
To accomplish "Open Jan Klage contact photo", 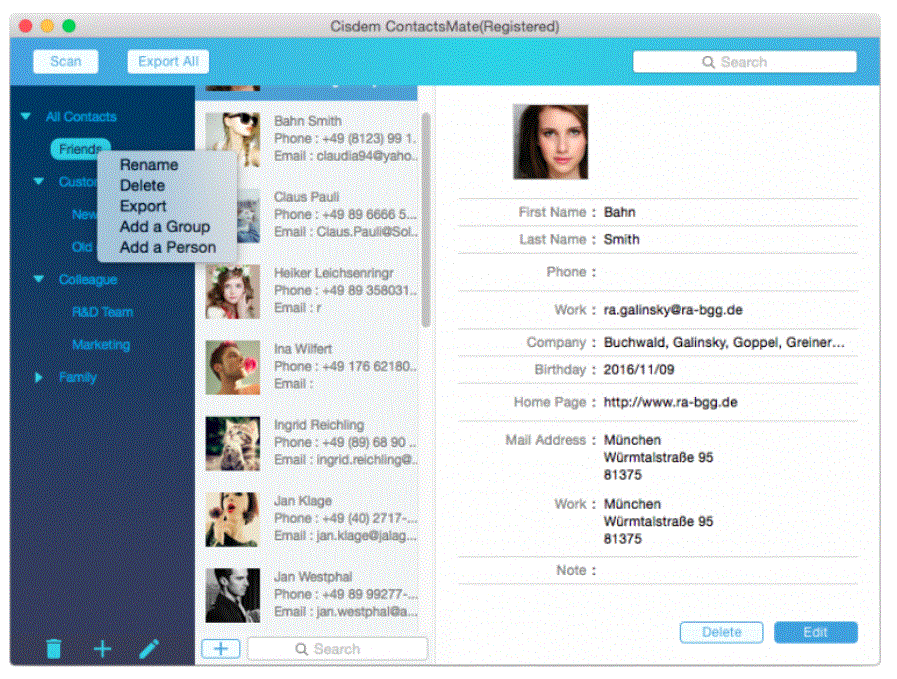I will 233,519.
